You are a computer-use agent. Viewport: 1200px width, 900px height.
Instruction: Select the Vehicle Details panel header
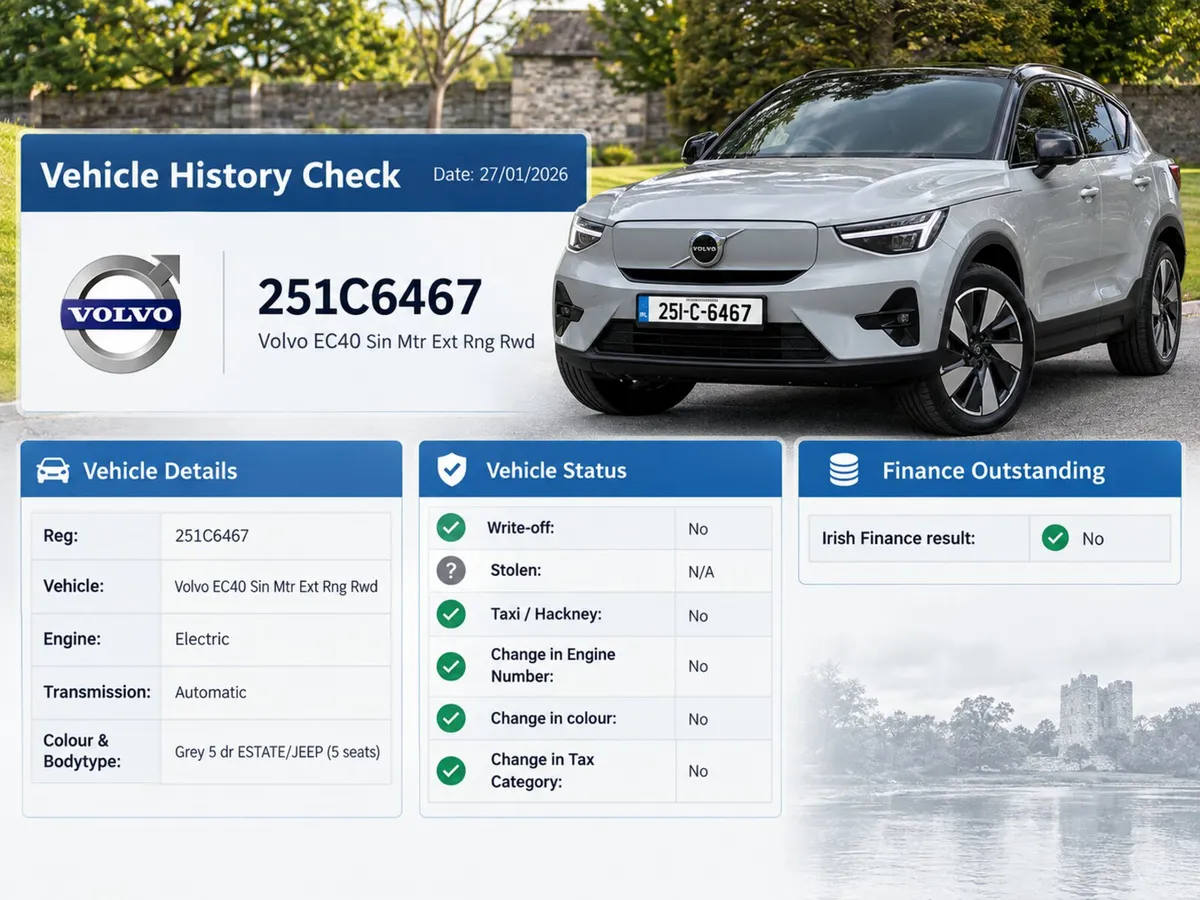[212, 469]
